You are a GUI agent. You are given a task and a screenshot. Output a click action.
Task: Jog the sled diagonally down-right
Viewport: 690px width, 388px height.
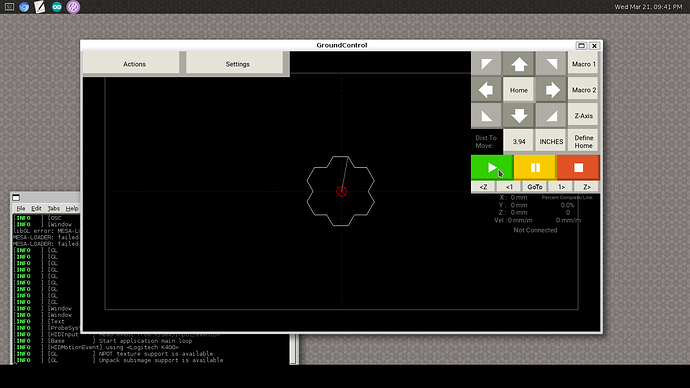coord(551,116)
